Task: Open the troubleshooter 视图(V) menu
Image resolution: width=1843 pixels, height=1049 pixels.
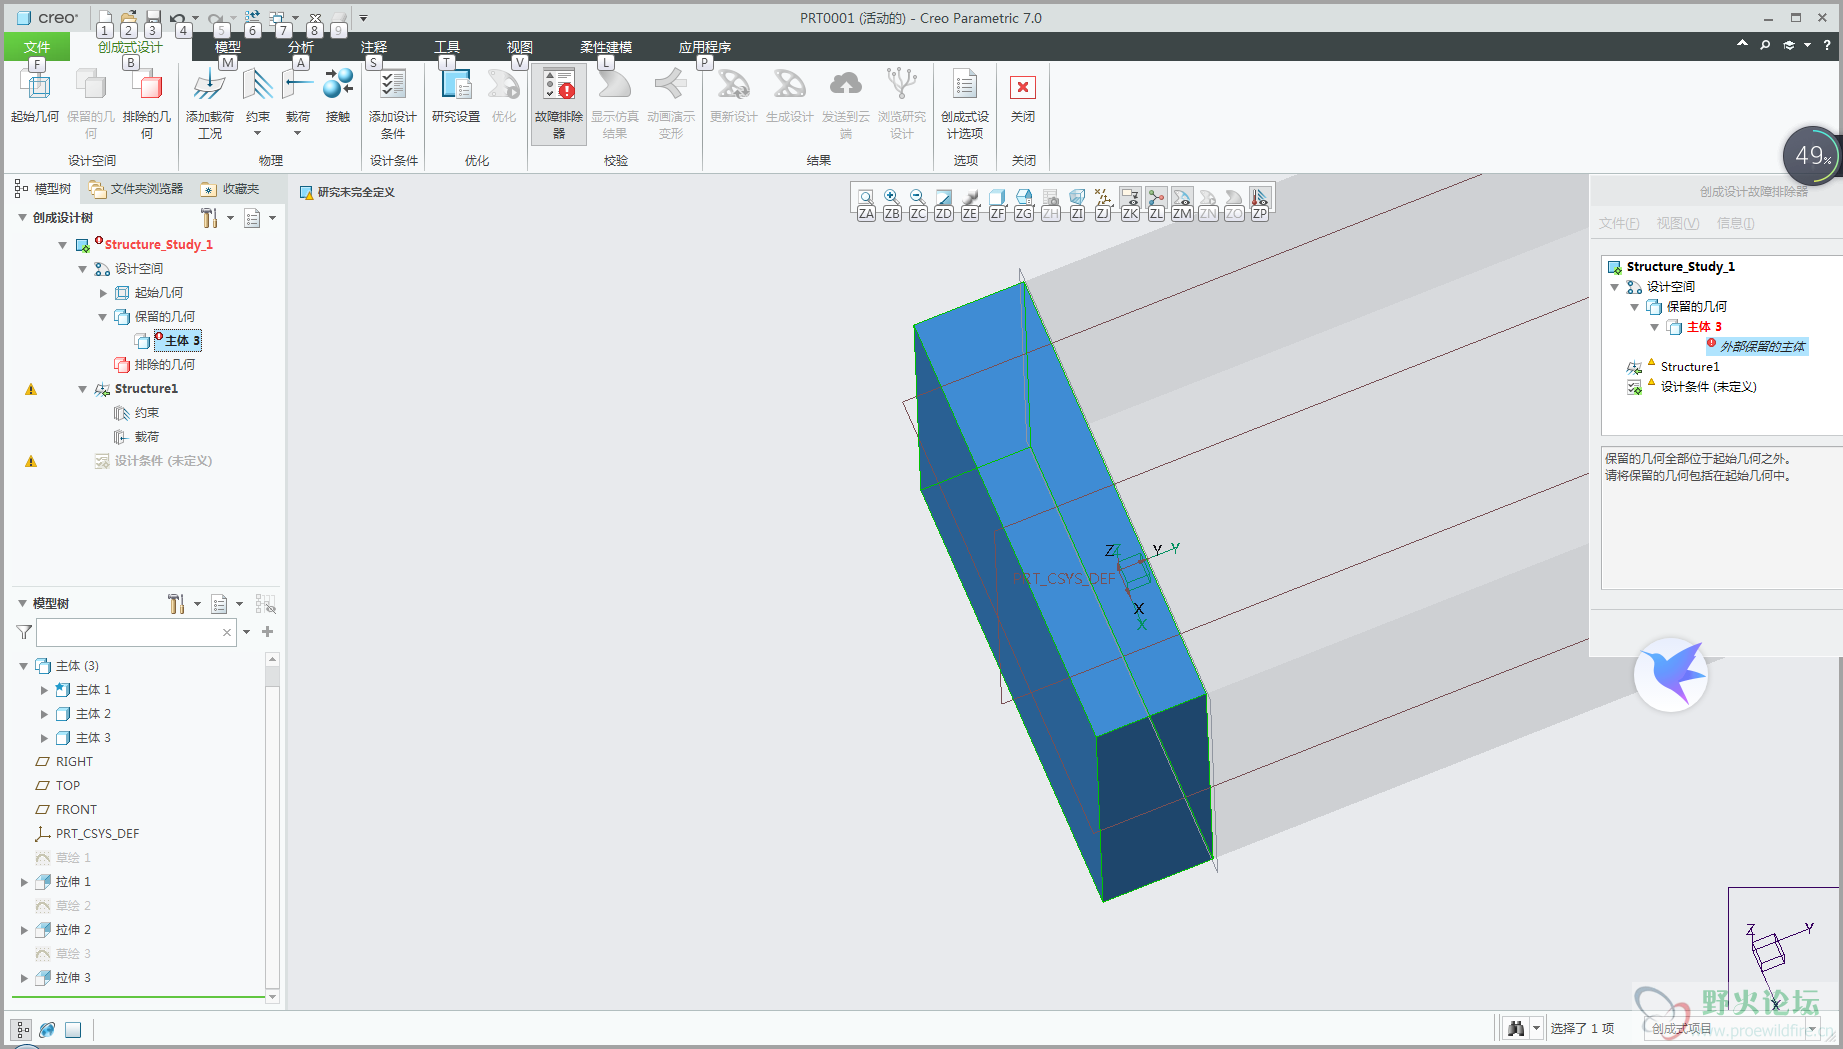Action: tap(1678, 223)
